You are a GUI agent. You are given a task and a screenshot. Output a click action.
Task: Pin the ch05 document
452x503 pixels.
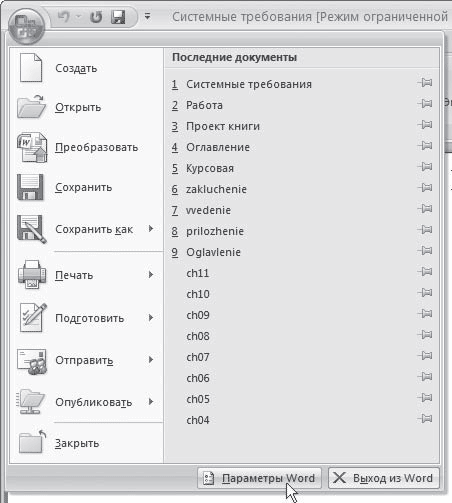click(x=425, y=397)
